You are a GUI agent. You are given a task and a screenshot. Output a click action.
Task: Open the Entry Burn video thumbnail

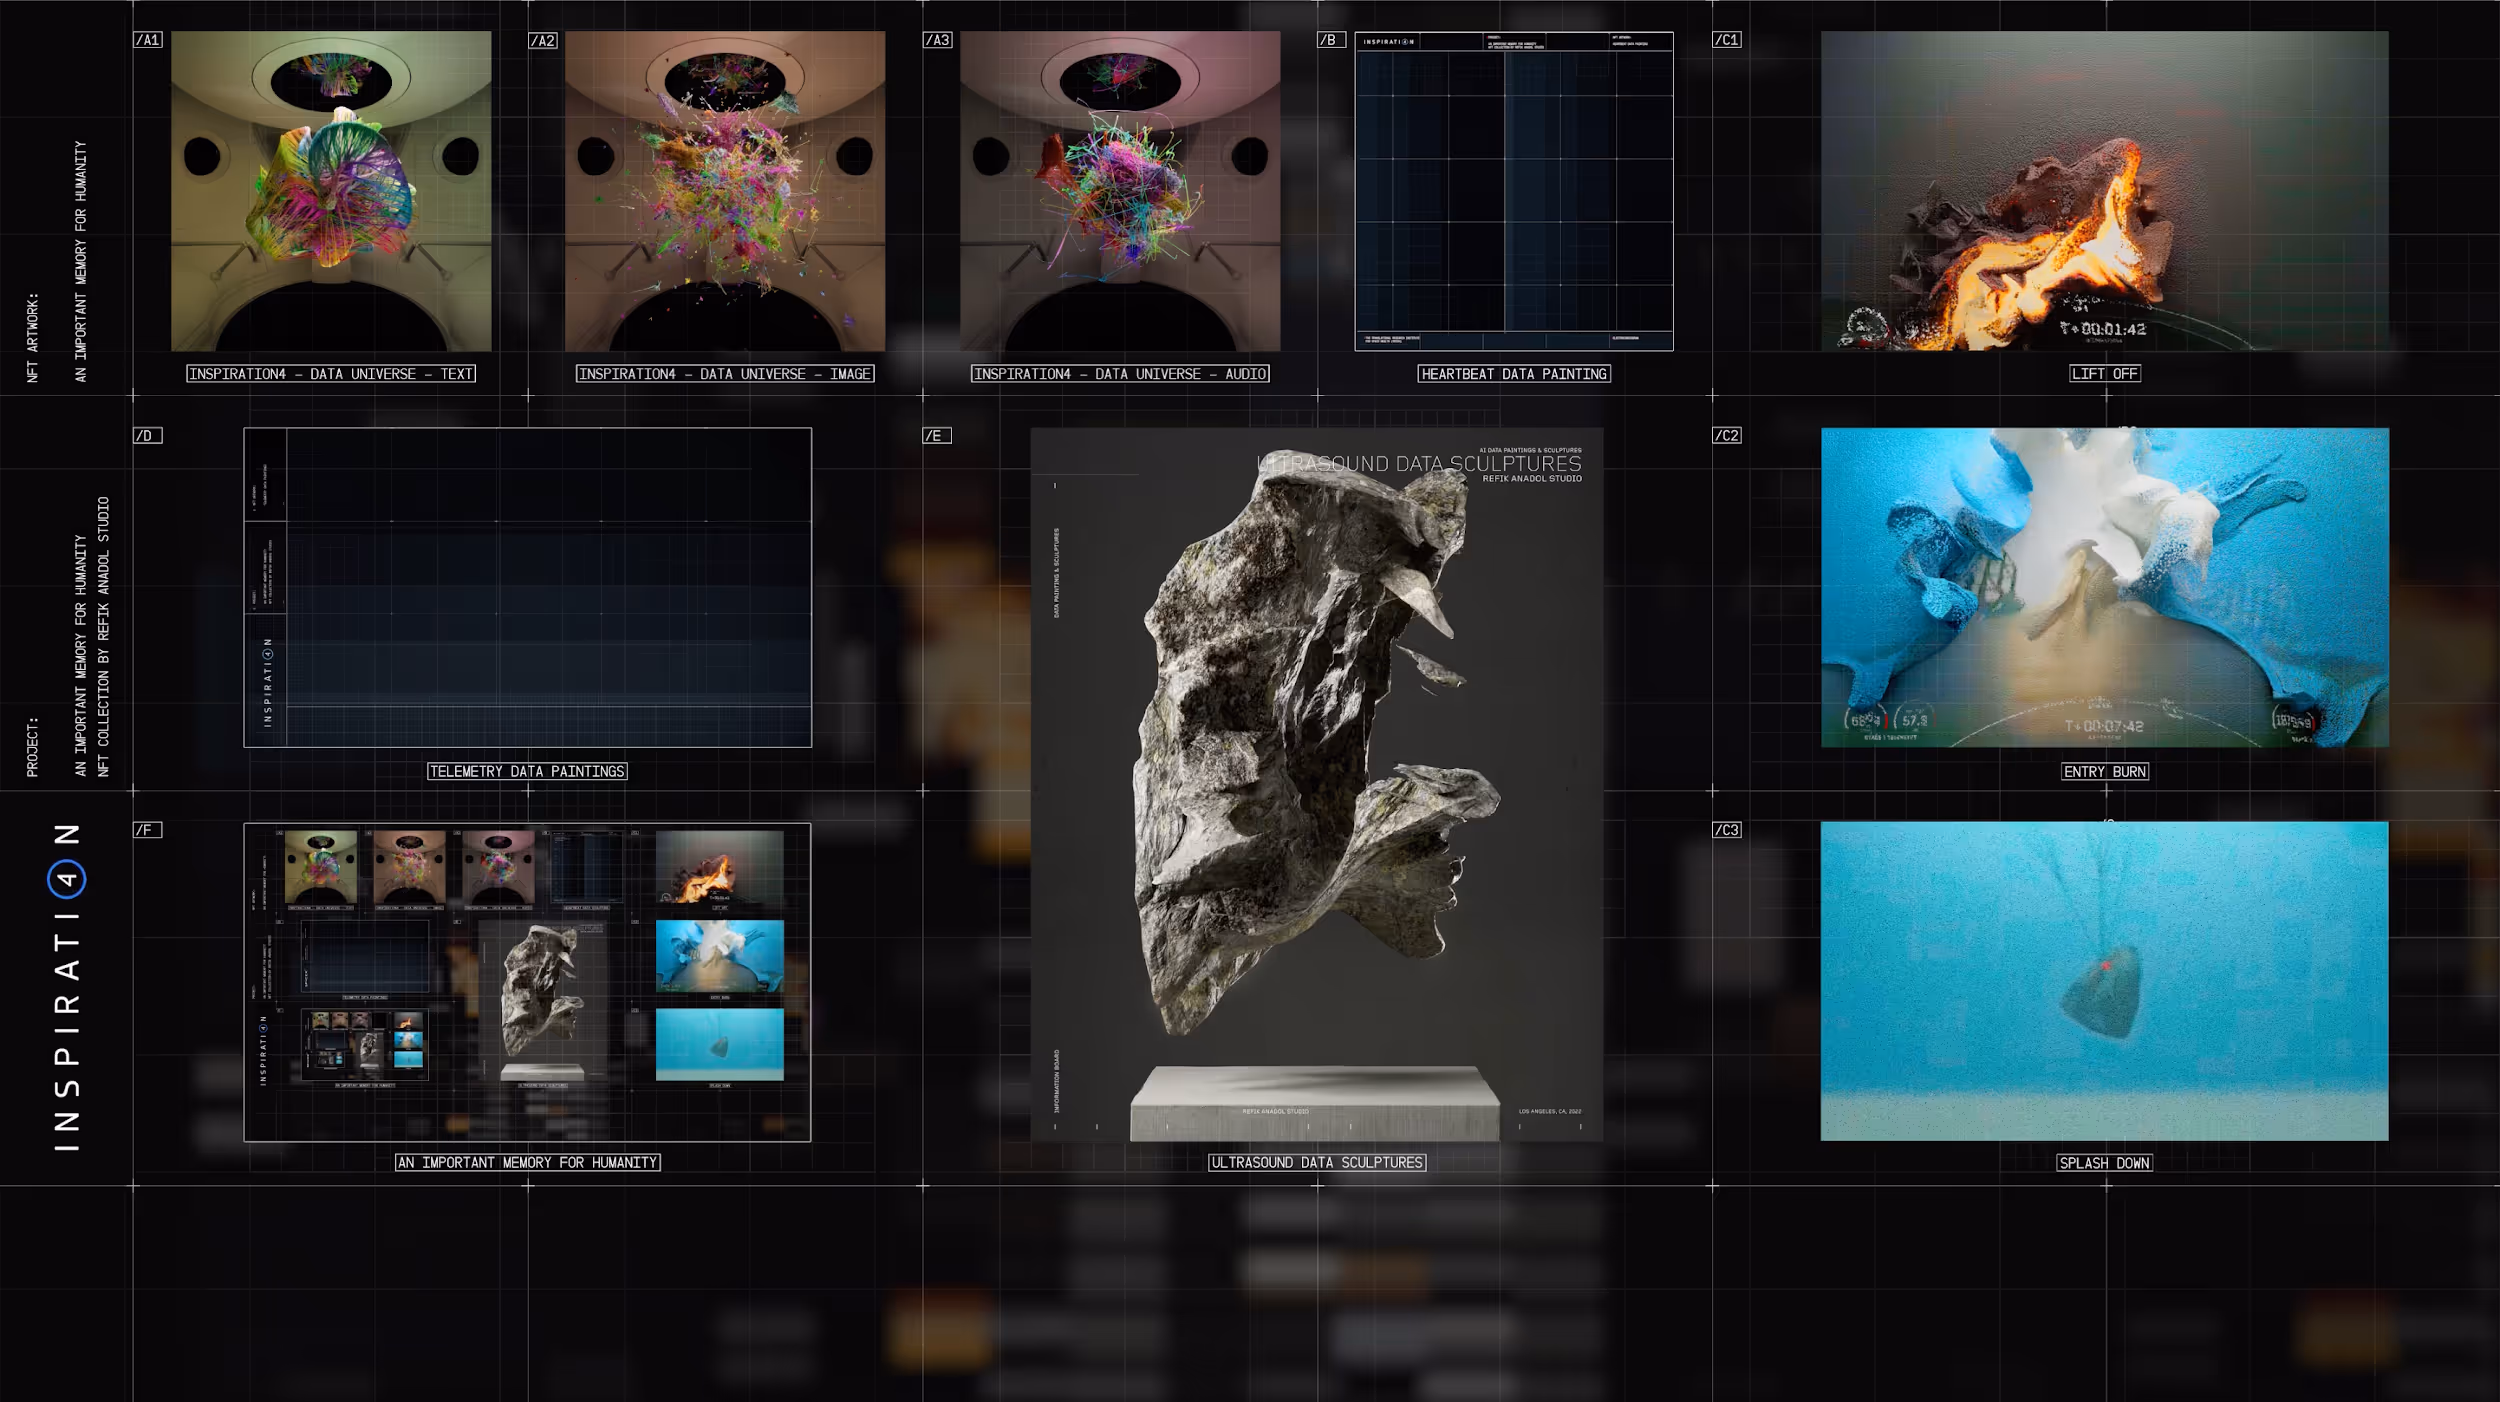pyautogui.click(x=2104, y=587)
